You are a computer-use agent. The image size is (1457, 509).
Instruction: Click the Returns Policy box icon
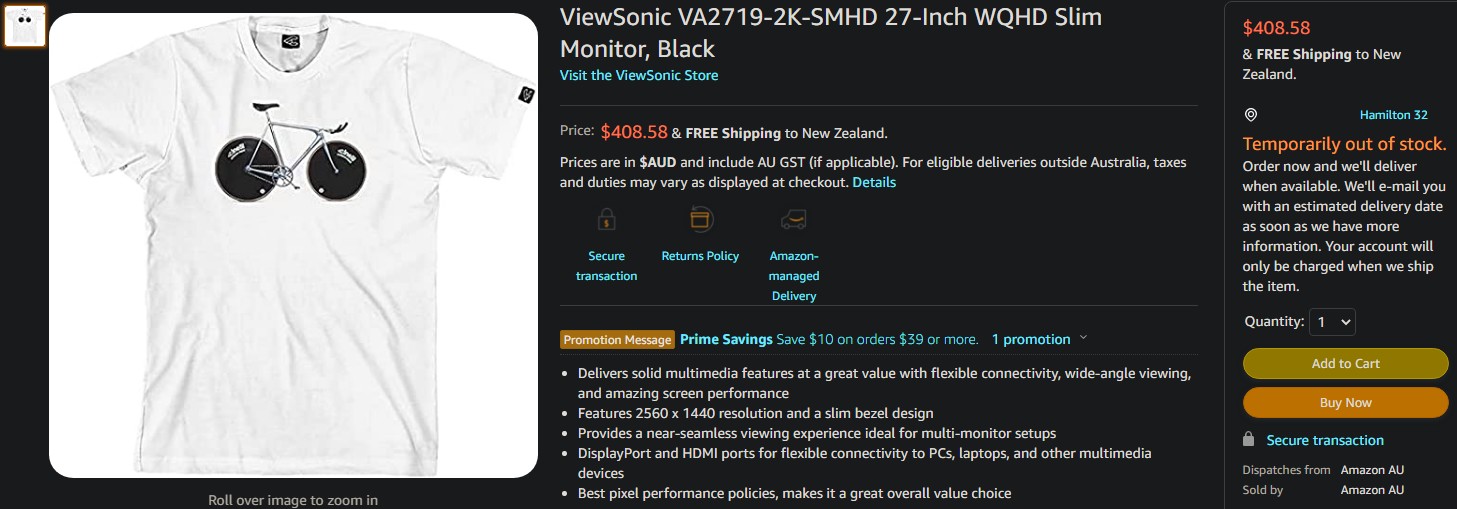pyautogui.click(x=700, y=219)
